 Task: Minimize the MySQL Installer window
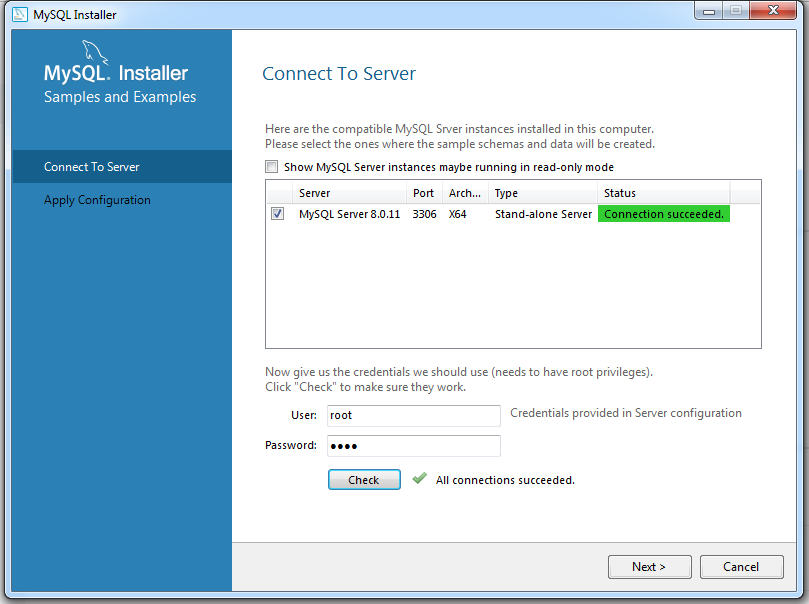(x=709, y=11)
